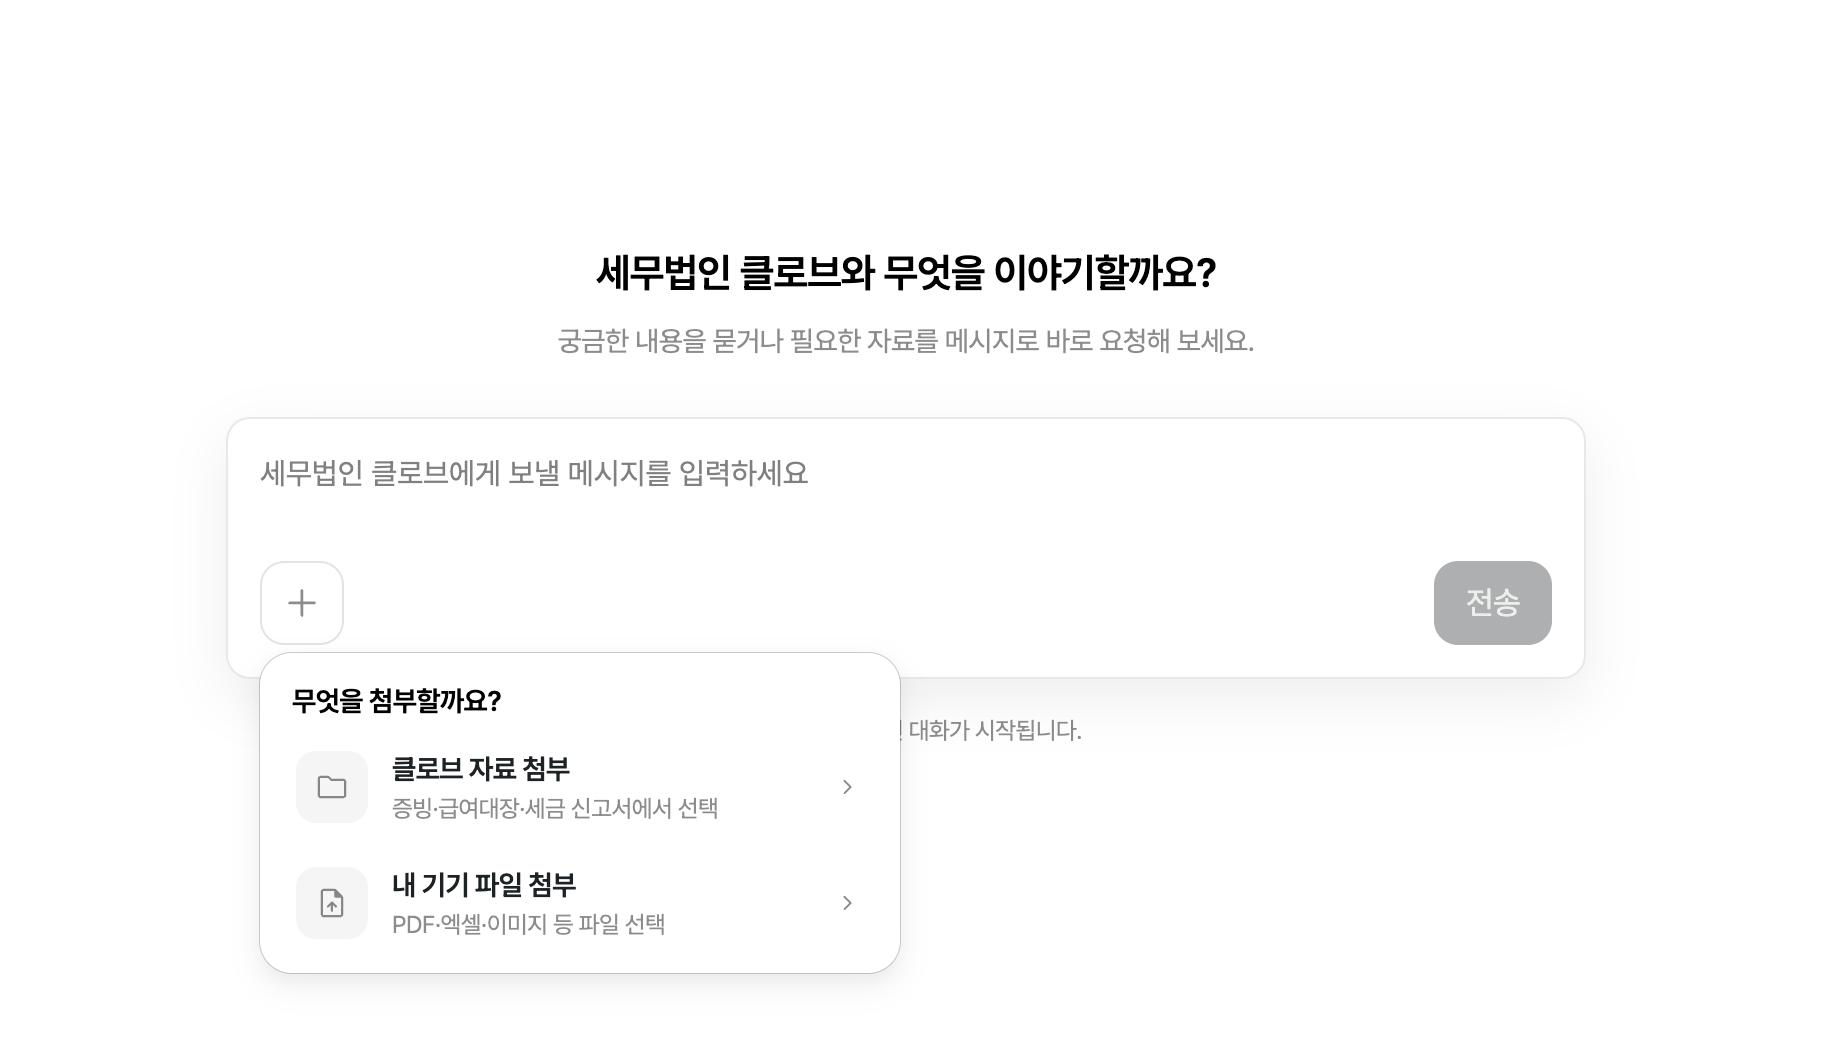
Task: Click the grayed-out 전송 send button
Action: (1492, 603)
